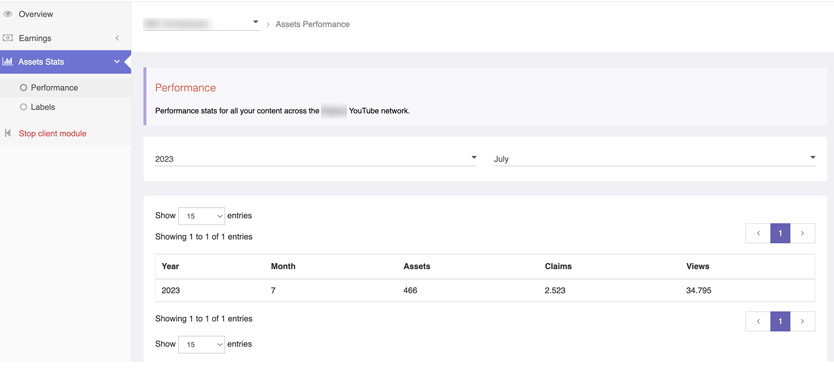Expand the Earnings menu chevron
This screenshot has width=834, height=377.
[117, 38]
